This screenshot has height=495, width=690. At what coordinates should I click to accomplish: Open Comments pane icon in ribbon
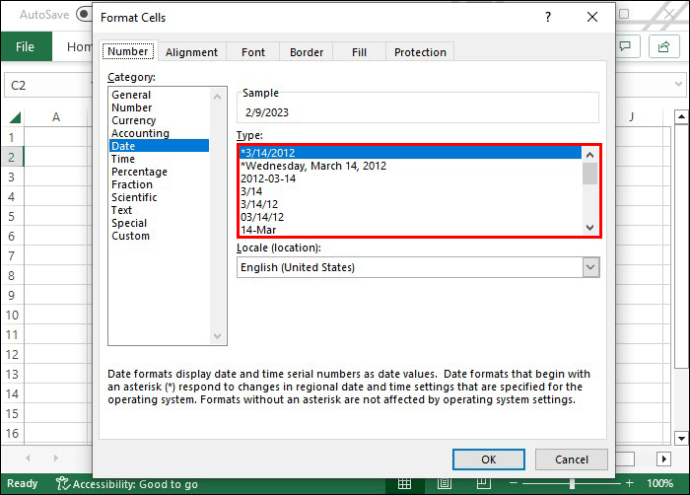pyautogui.click(x=628, y=47)
